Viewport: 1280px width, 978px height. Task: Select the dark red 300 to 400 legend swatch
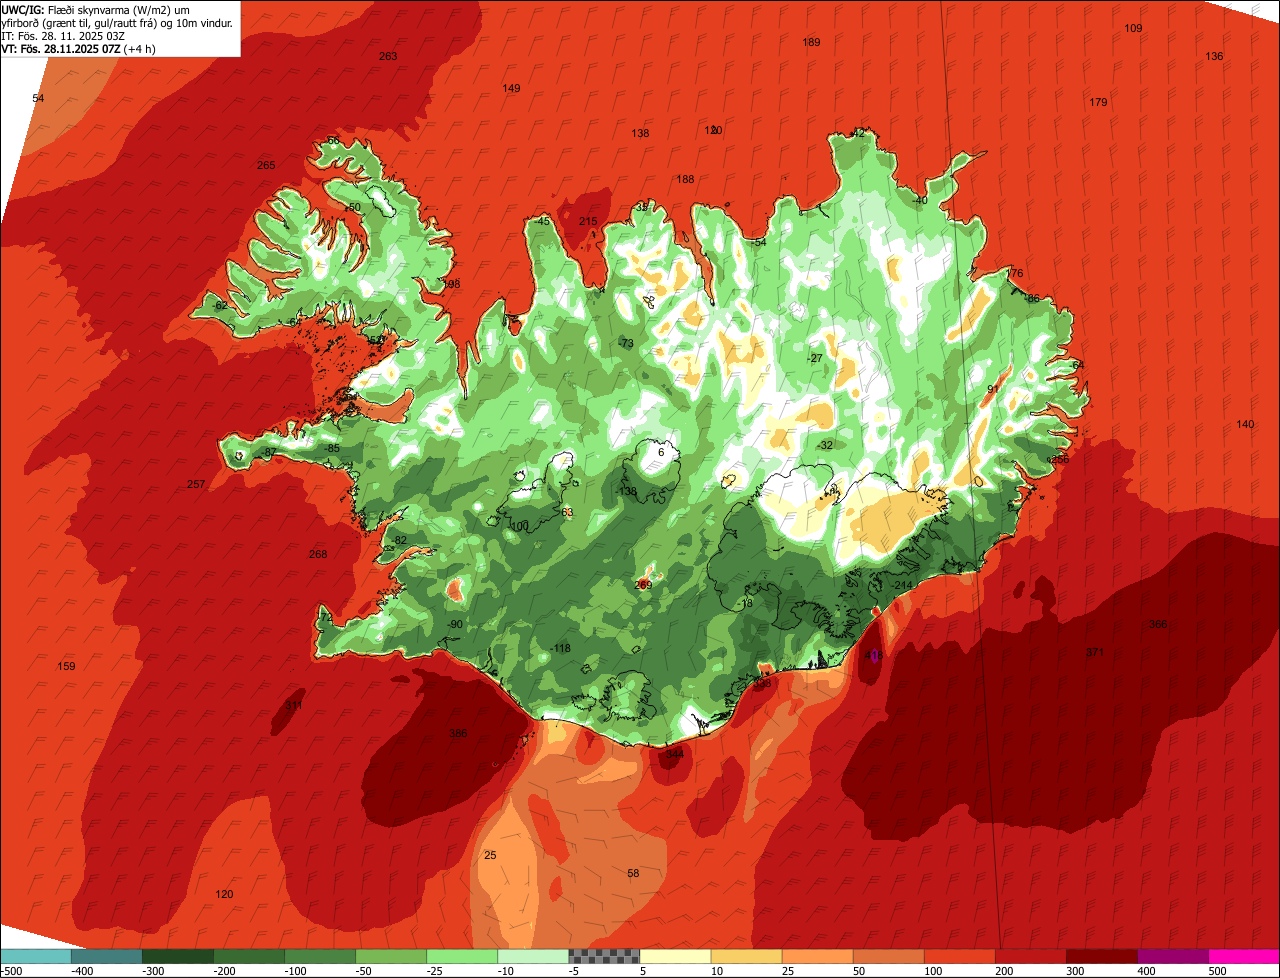(1101, 956)
